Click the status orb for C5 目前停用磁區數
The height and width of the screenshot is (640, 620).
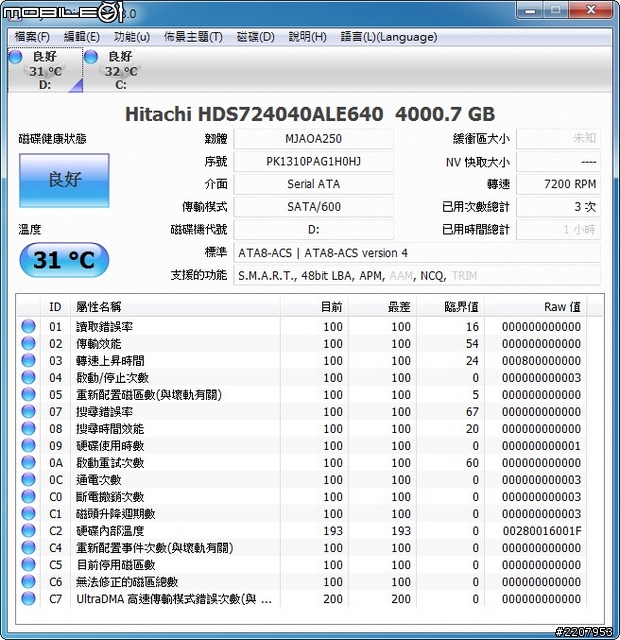tap(28, 565)
